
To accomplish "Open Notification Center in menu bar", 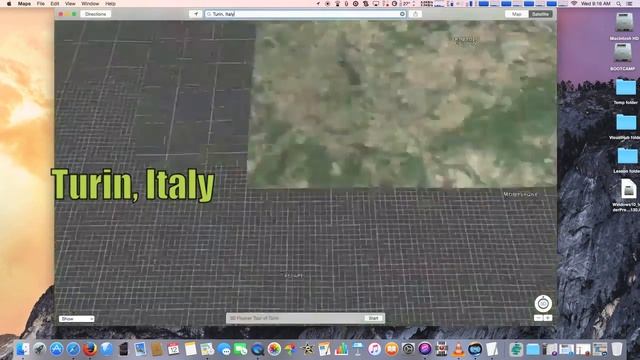I will click(x=630, y=4).
